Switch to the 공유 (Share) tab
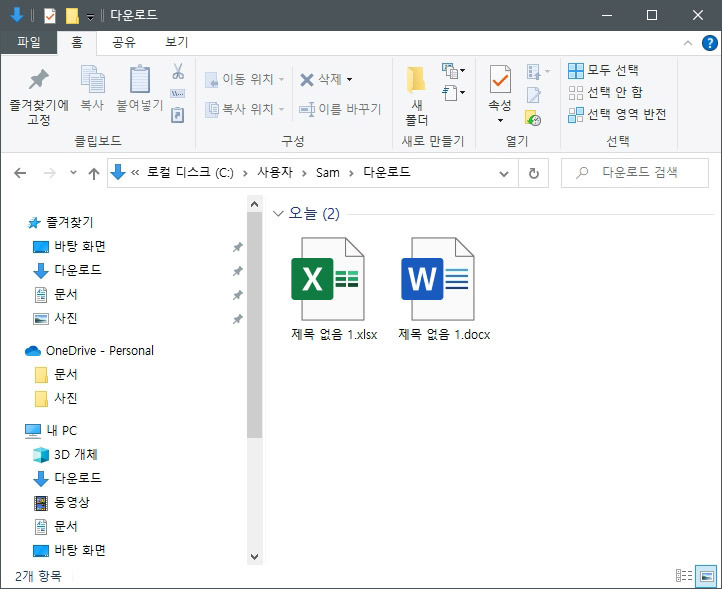This screenshot has width=722, height=589. click(x=124, y=42)
